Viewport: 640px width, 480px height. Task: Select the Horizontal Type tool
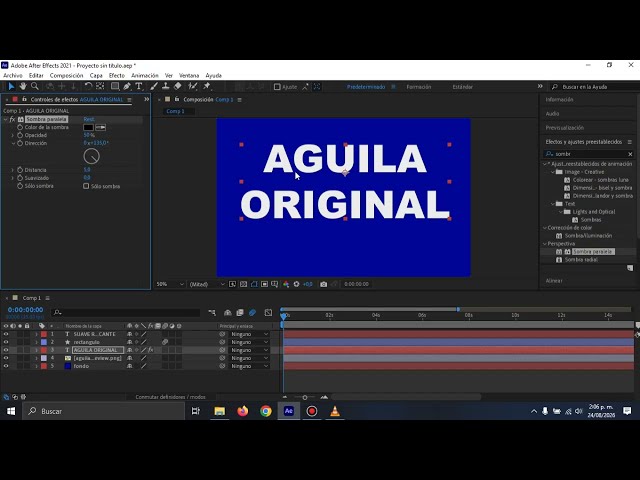tap(139, 86)
